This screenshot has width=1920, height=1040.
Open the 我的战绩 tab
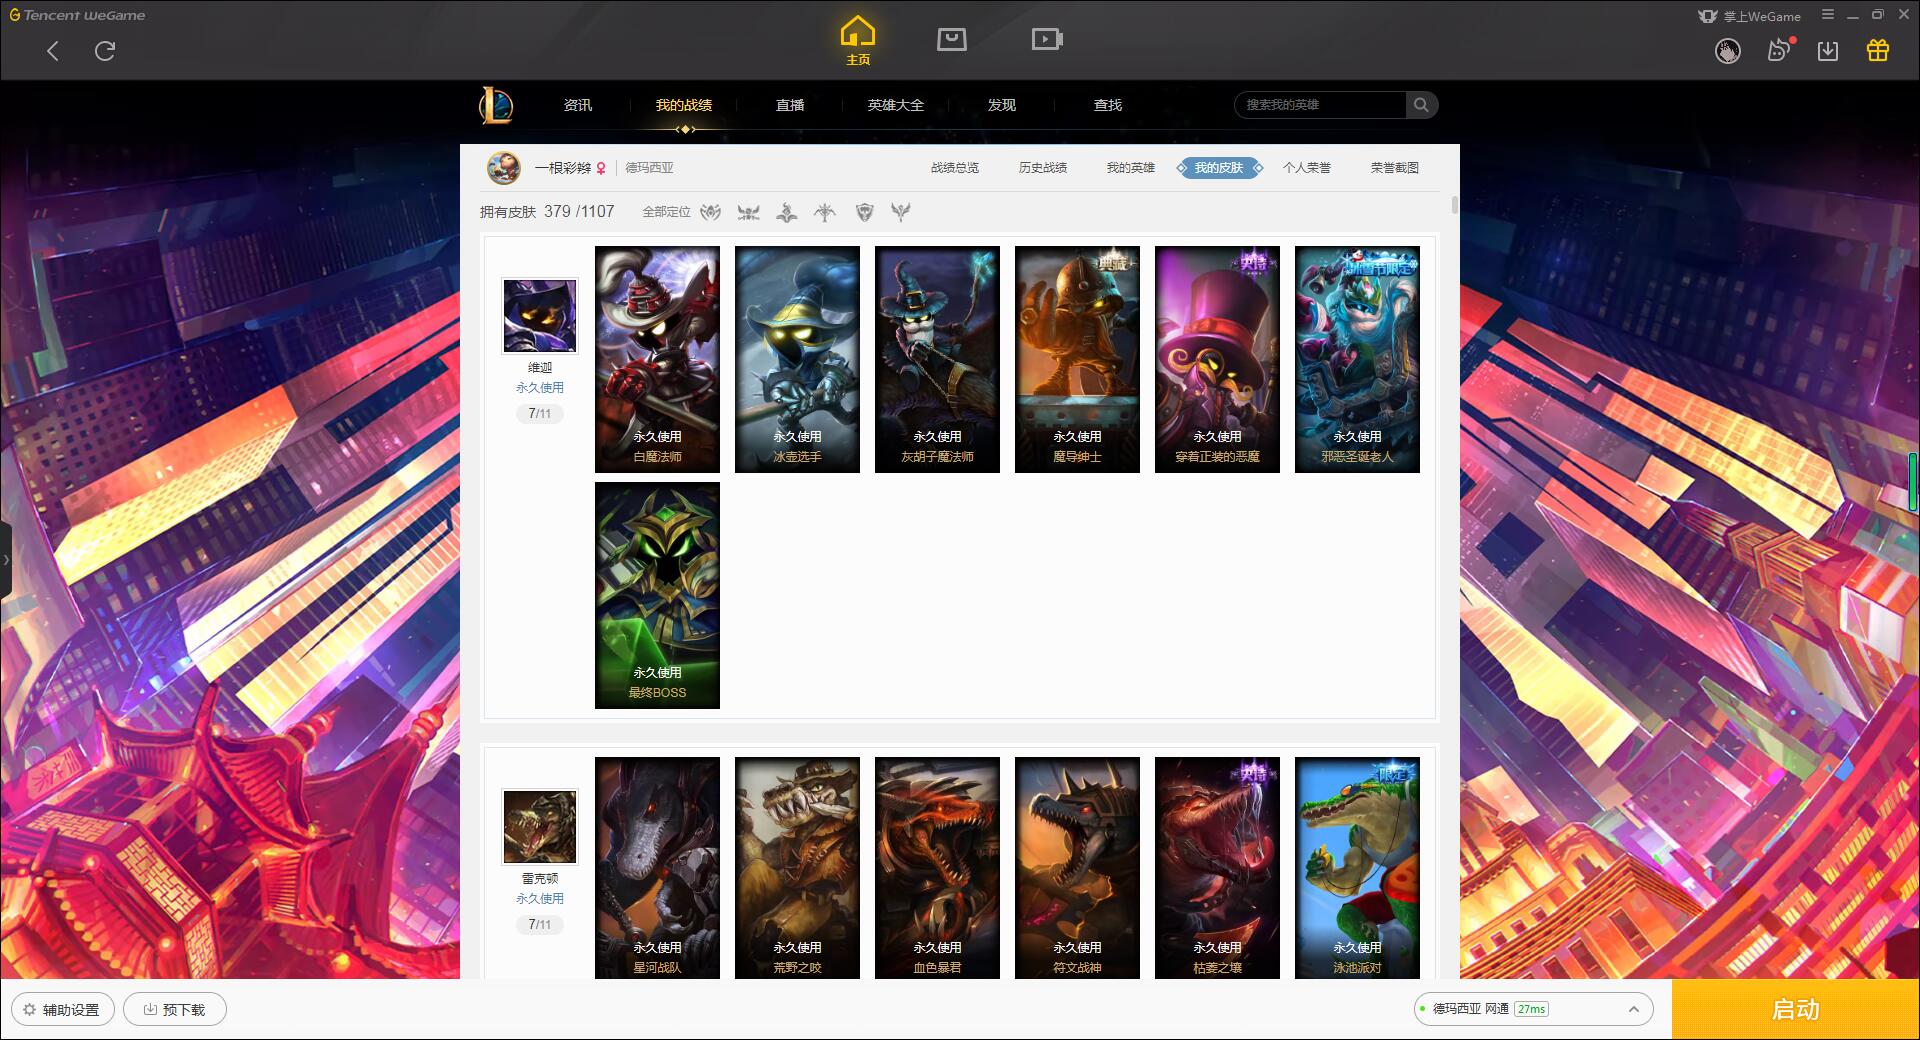point(684,105)
